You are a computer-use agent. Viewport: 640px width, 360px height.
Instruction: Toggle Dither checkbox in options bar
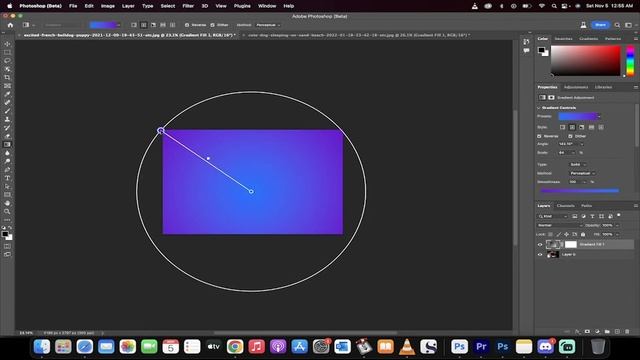212,25
